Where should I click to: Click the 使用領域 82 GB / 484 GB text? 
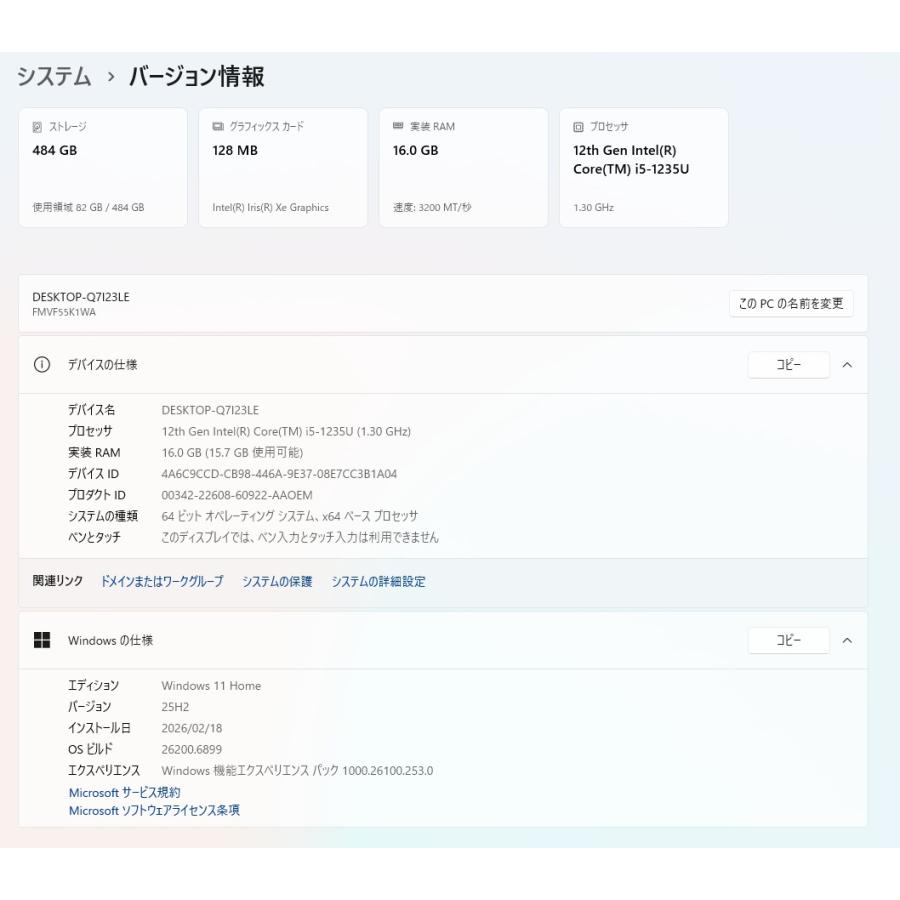[88, 207]
